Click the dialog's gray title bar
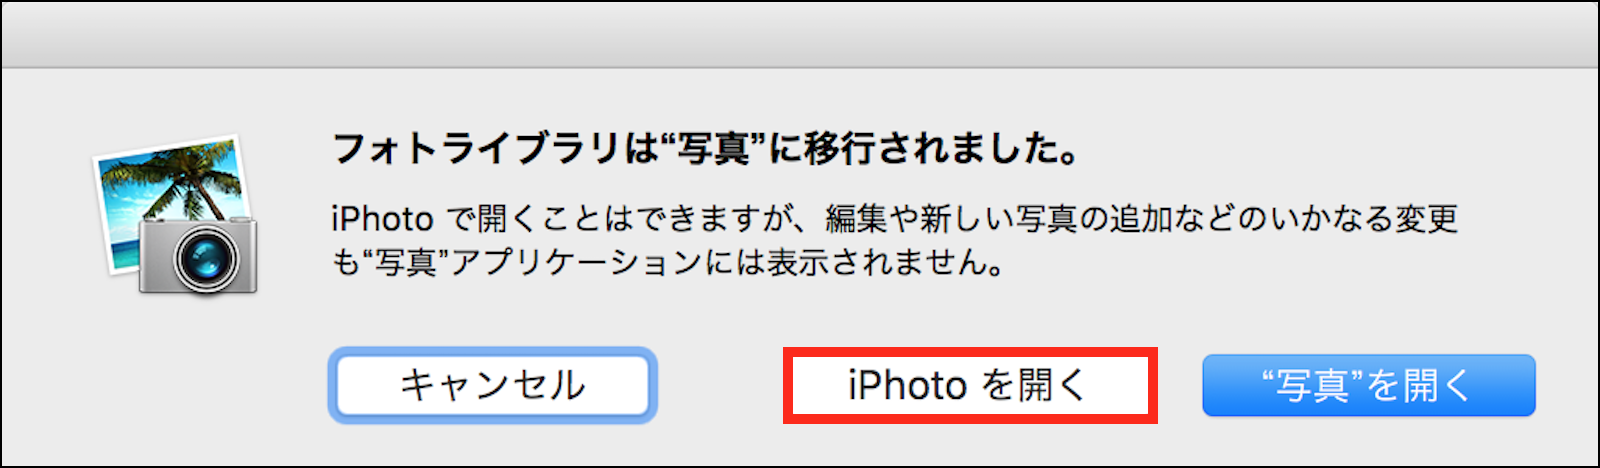Viewport: 1600px width, 468px height. (x=800, y=35)
